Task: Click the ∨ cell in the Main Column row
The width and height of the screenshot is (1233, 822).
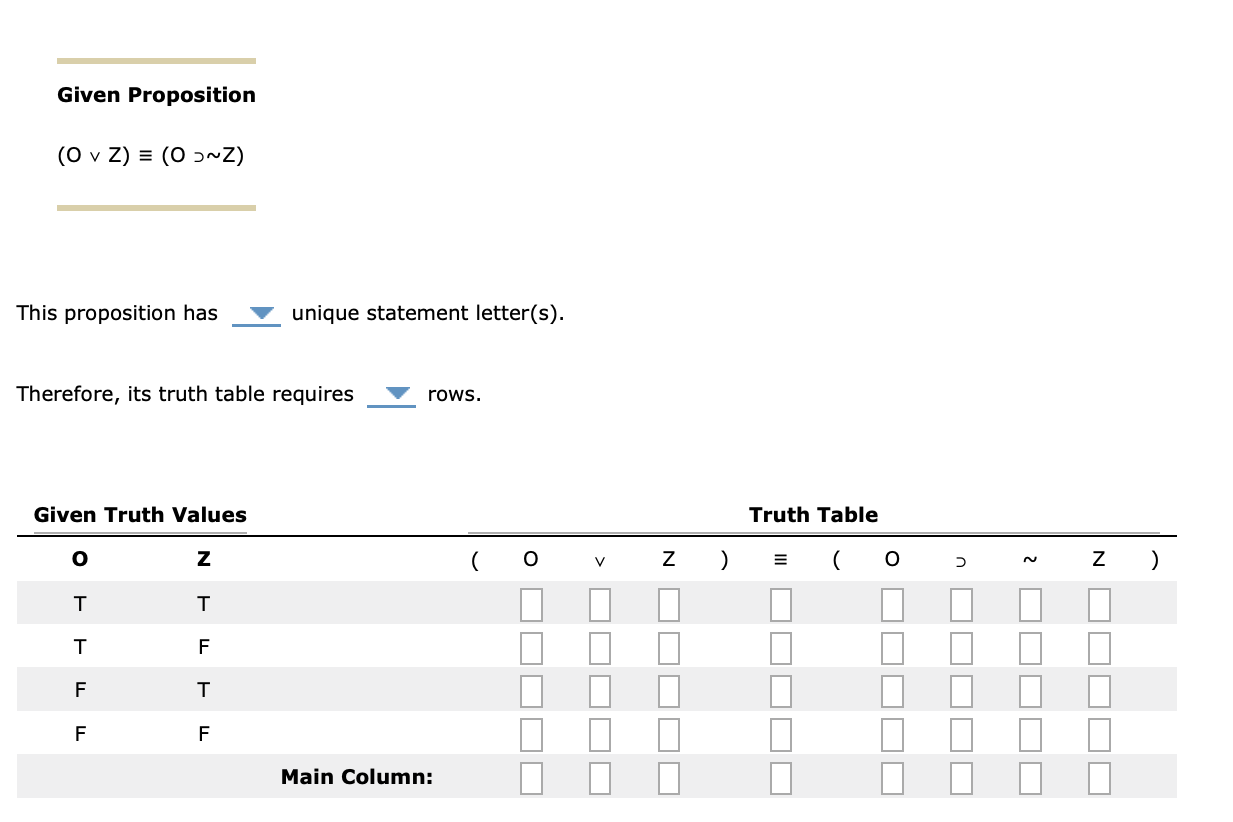Action: (x=599, y=777)
